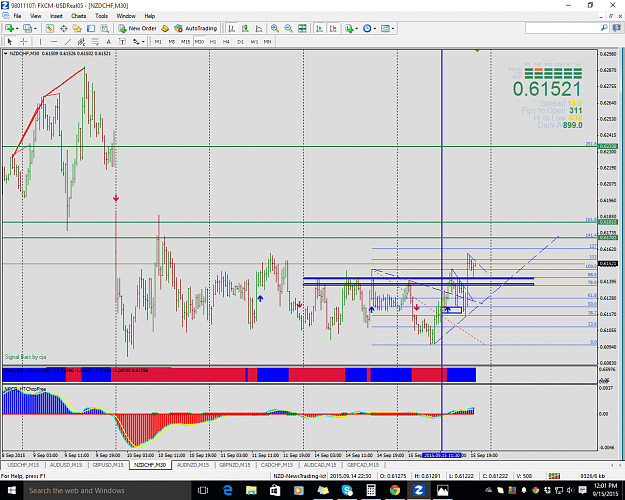Image resolution: width=625 pixels, height=500 pixels.
Task: Switch chart to candlesticks mode
Action: [245, 28]
